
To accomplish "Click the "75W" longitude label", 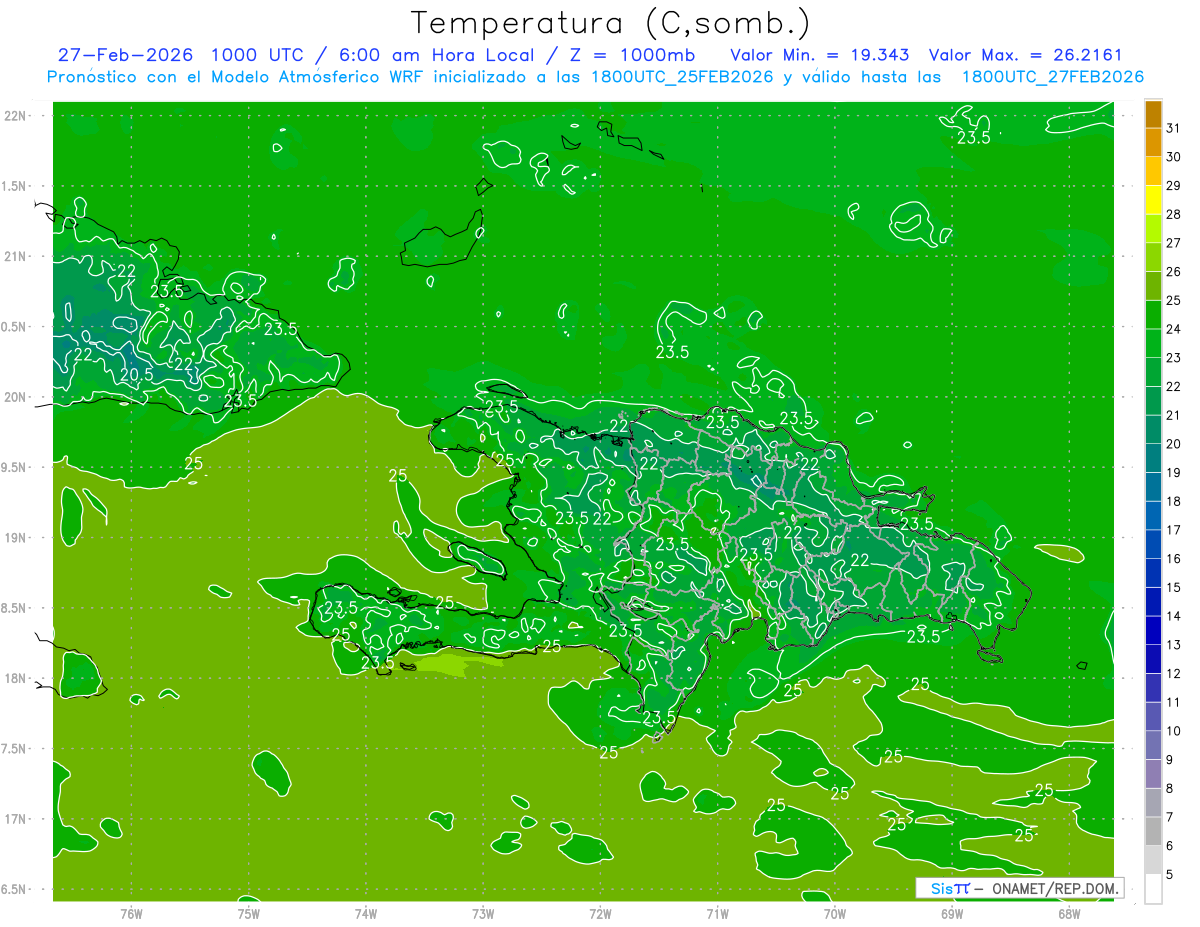I will coord(248,913).
